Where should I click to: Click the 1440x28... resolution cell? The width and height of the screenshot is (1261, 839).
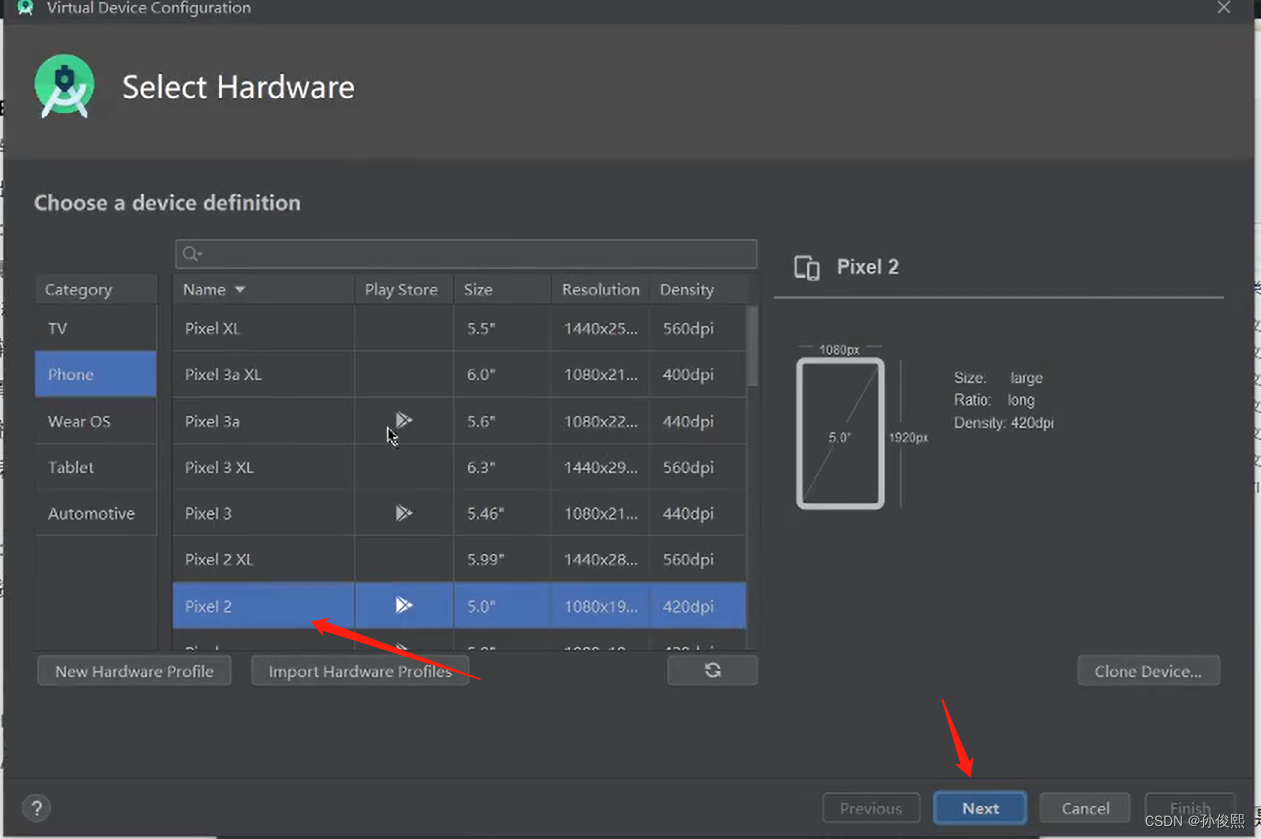click(x=600, y=559)
